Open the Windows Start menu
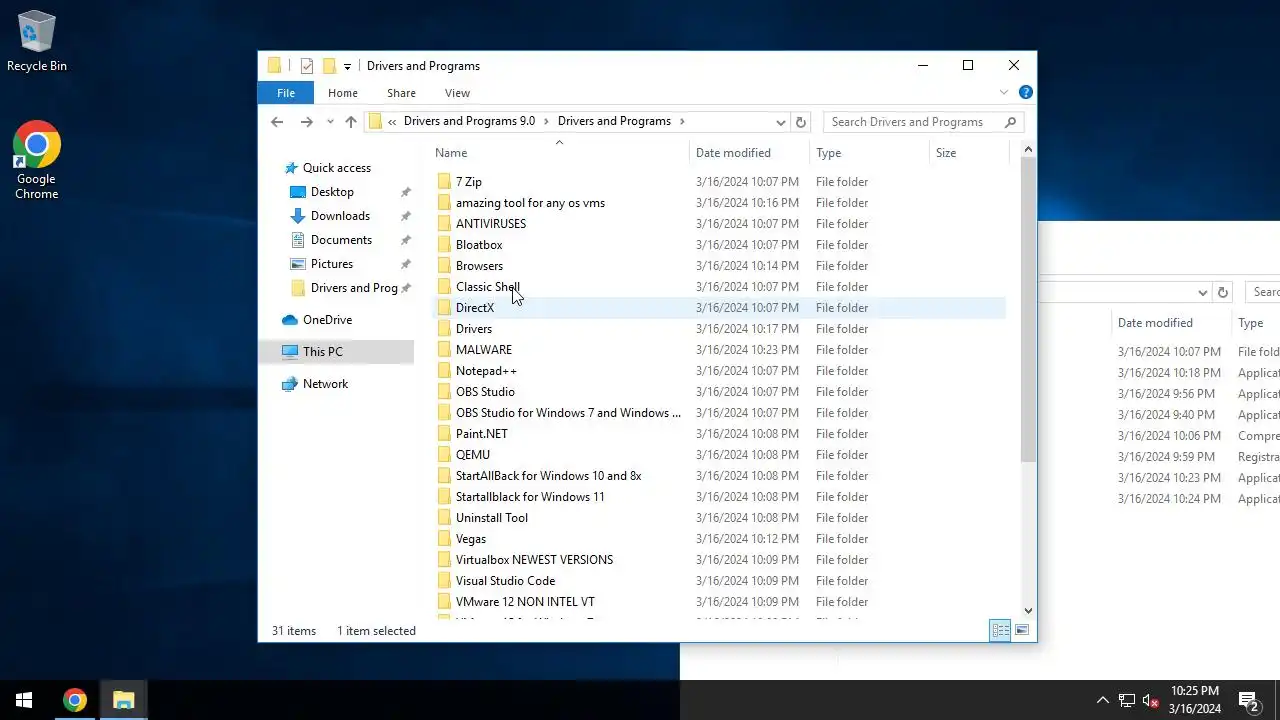The width and height of the screenshot is (1280, 720). coord(24,700)
